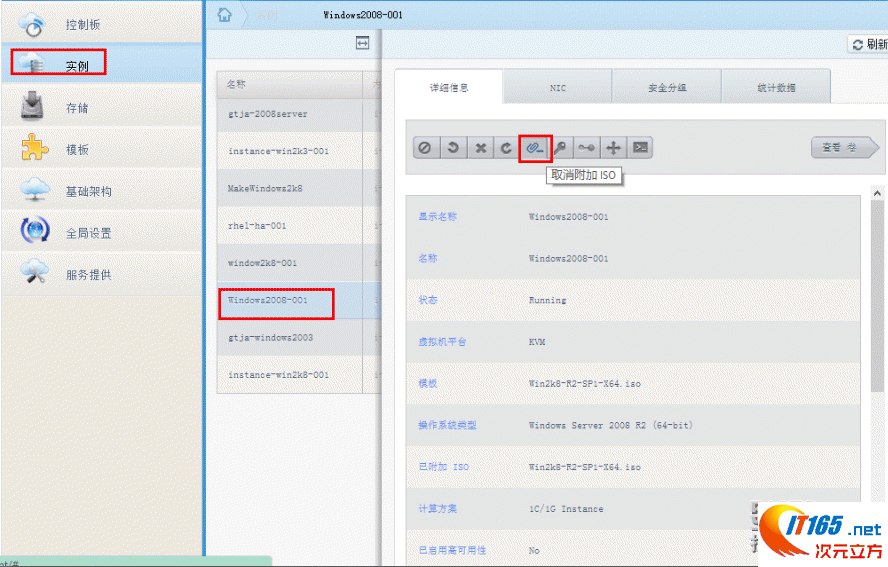Click the migrate instance cross-arrows icon
Viewport: 888px width, 567px height.
[x=613, y=148]
